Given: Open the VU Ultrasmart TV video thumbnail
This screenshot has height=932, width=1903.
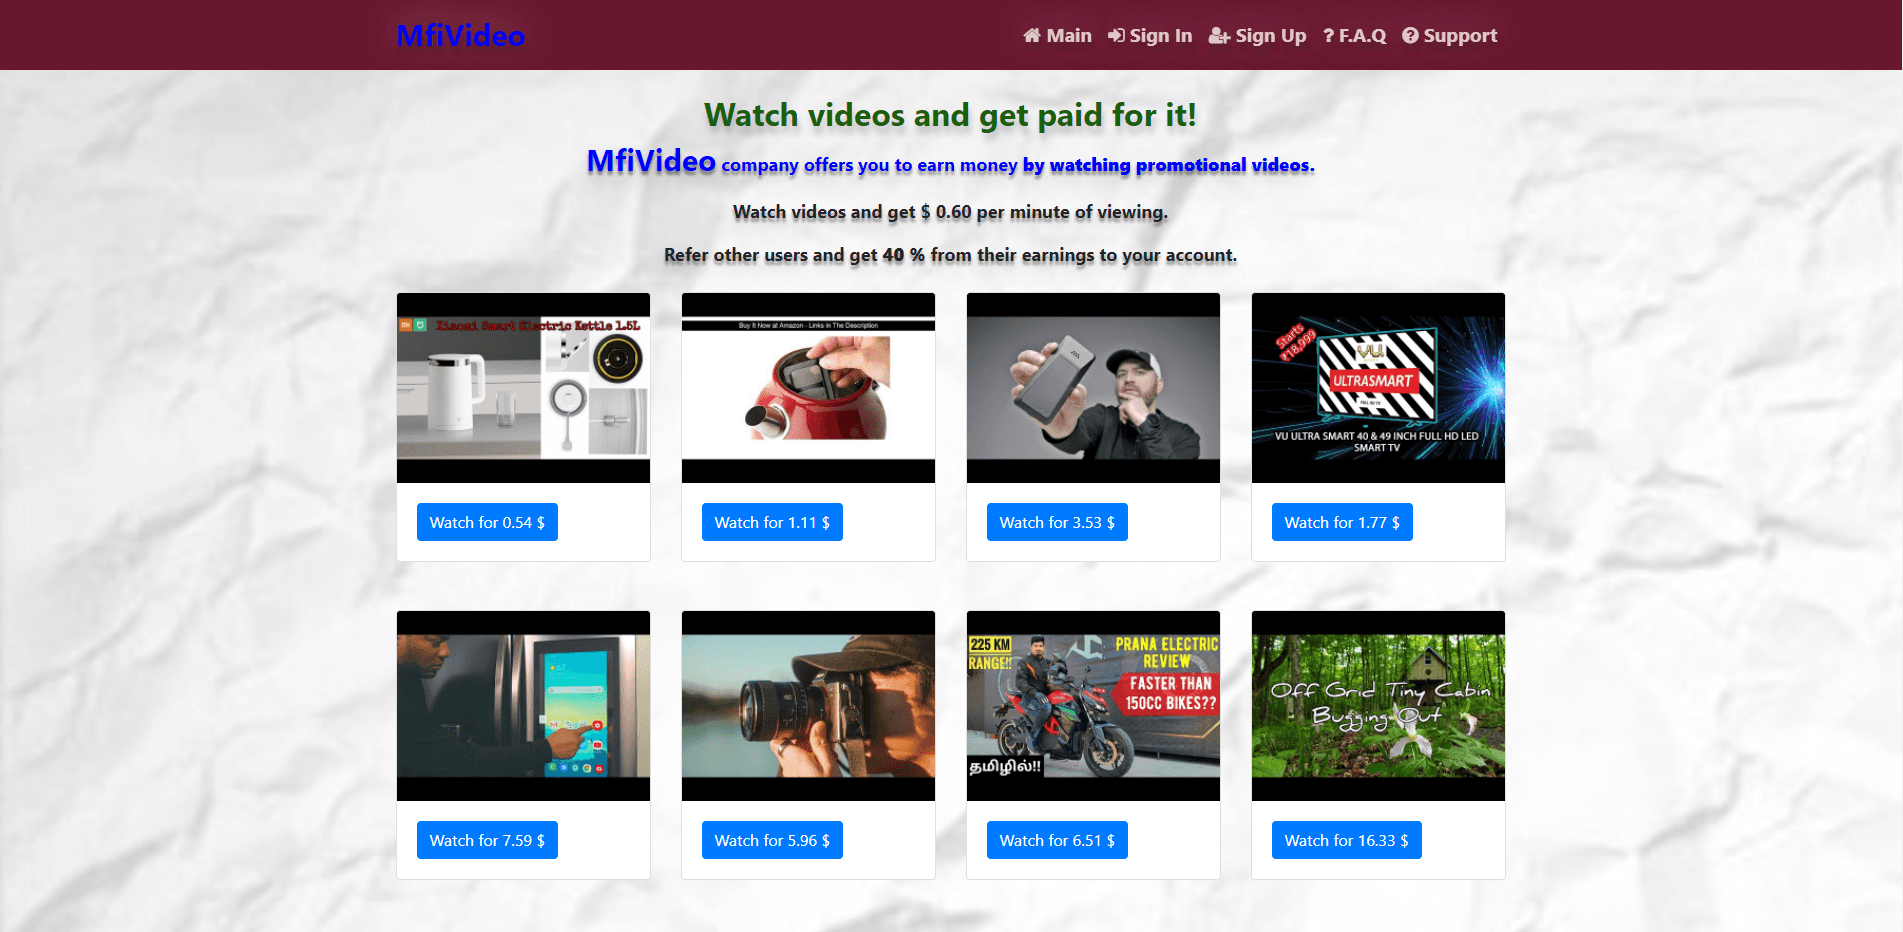Looking at the screenshot, I should tap(1378, 388).
